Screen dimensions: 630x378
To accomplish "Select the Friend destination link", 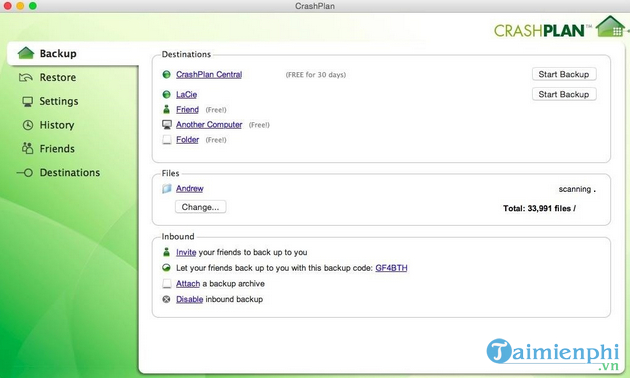I will click(187, 109).
